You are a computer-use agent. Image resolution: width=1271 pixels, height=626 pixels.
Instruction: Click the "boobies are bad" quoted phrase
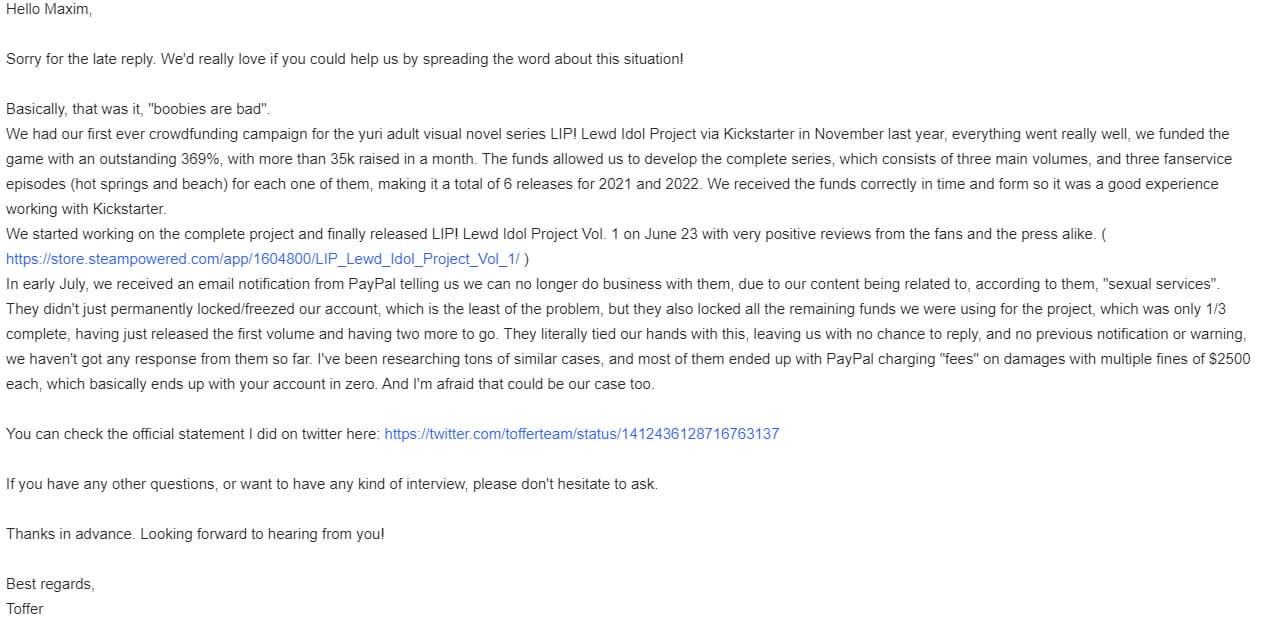209,109
